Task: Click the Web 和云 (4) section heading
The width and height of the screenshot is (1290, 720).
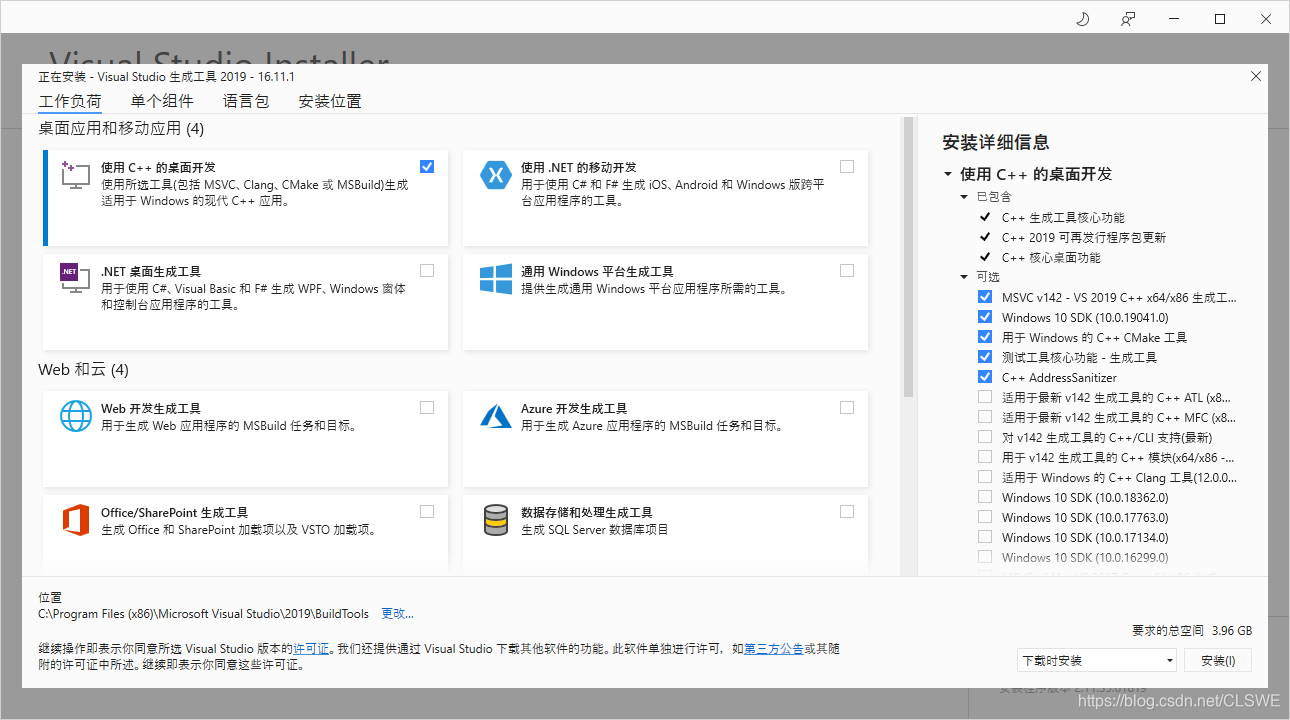Action: coord(83,369)
